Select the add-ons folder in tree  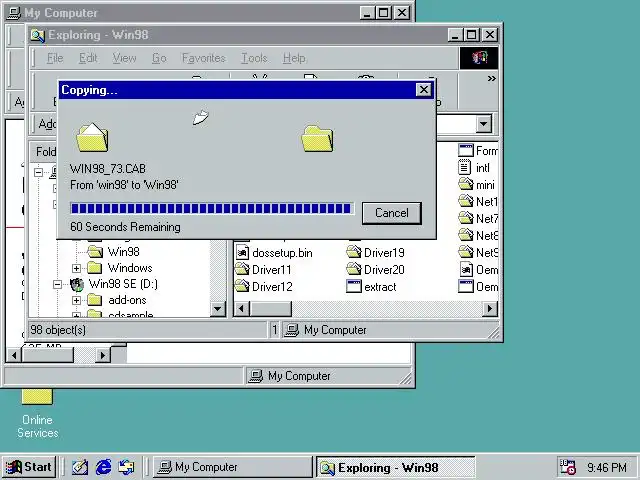click(x=127, y=300)
